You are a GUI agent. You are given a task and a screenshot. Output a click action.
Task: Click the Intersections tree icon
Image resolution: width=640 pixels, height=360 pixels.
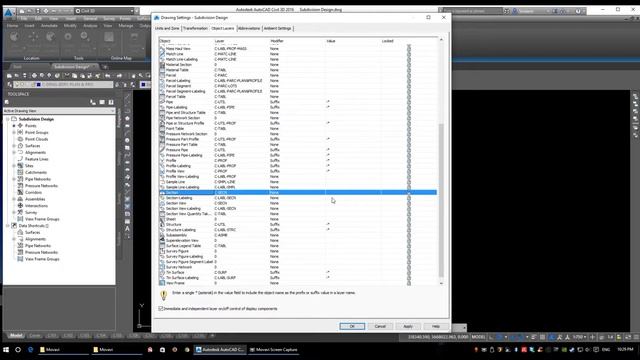pos(20,206)
